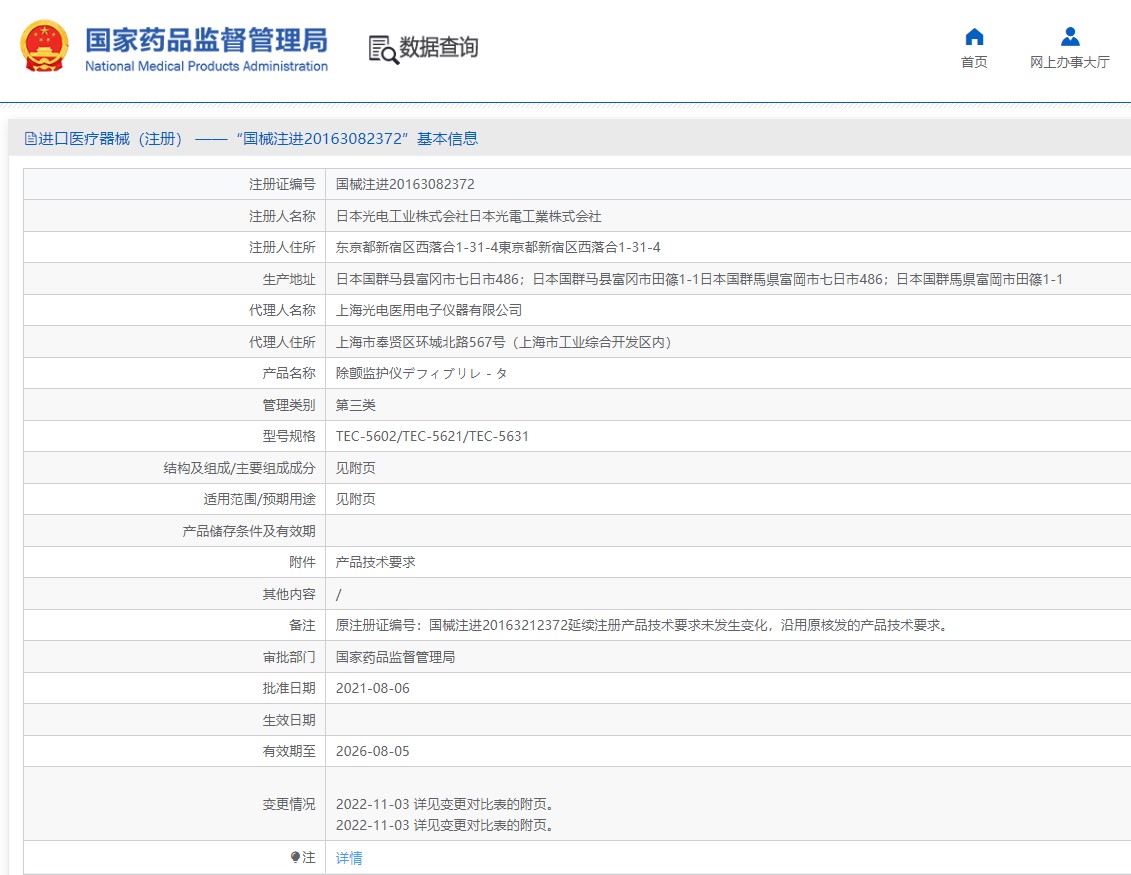The image size is (1131, 875).
Task: Click the agent name 上海光电医用电子仪器有限公司
Action: (x=429, y=310)
